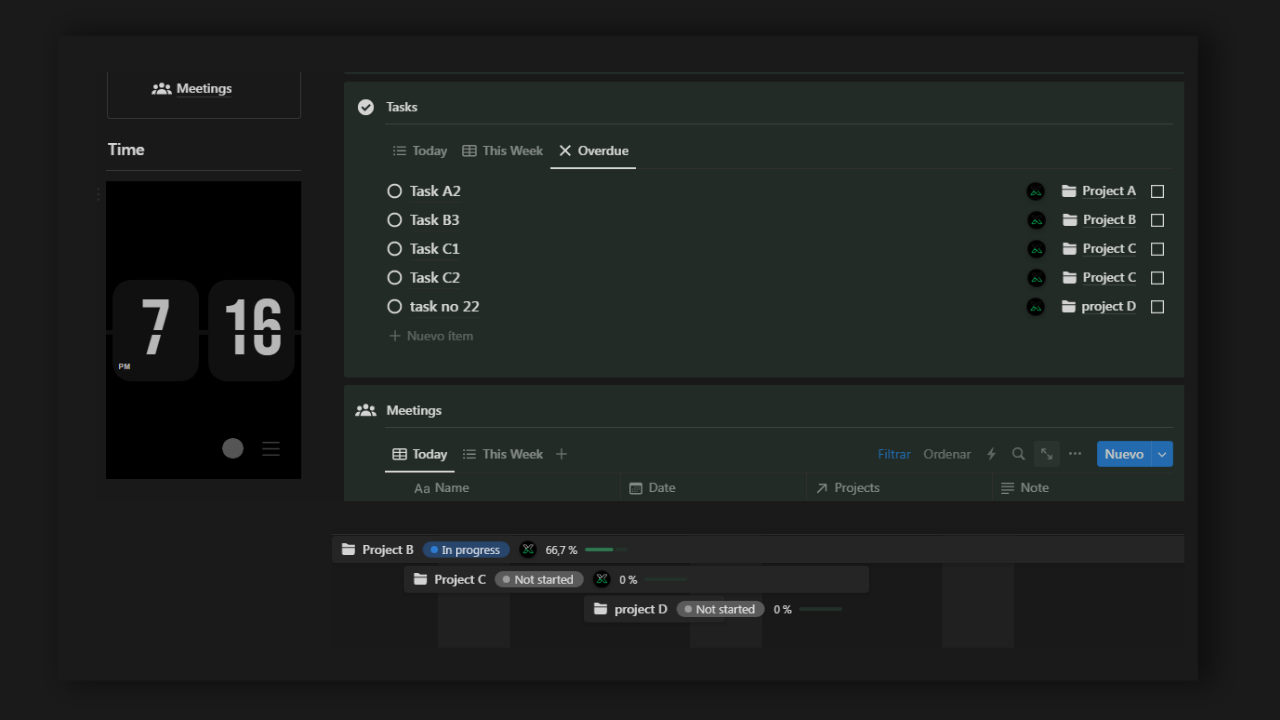Open Project C timeline bar
The width and height of the screenshot is (1280, 720).
pos(636,579)
